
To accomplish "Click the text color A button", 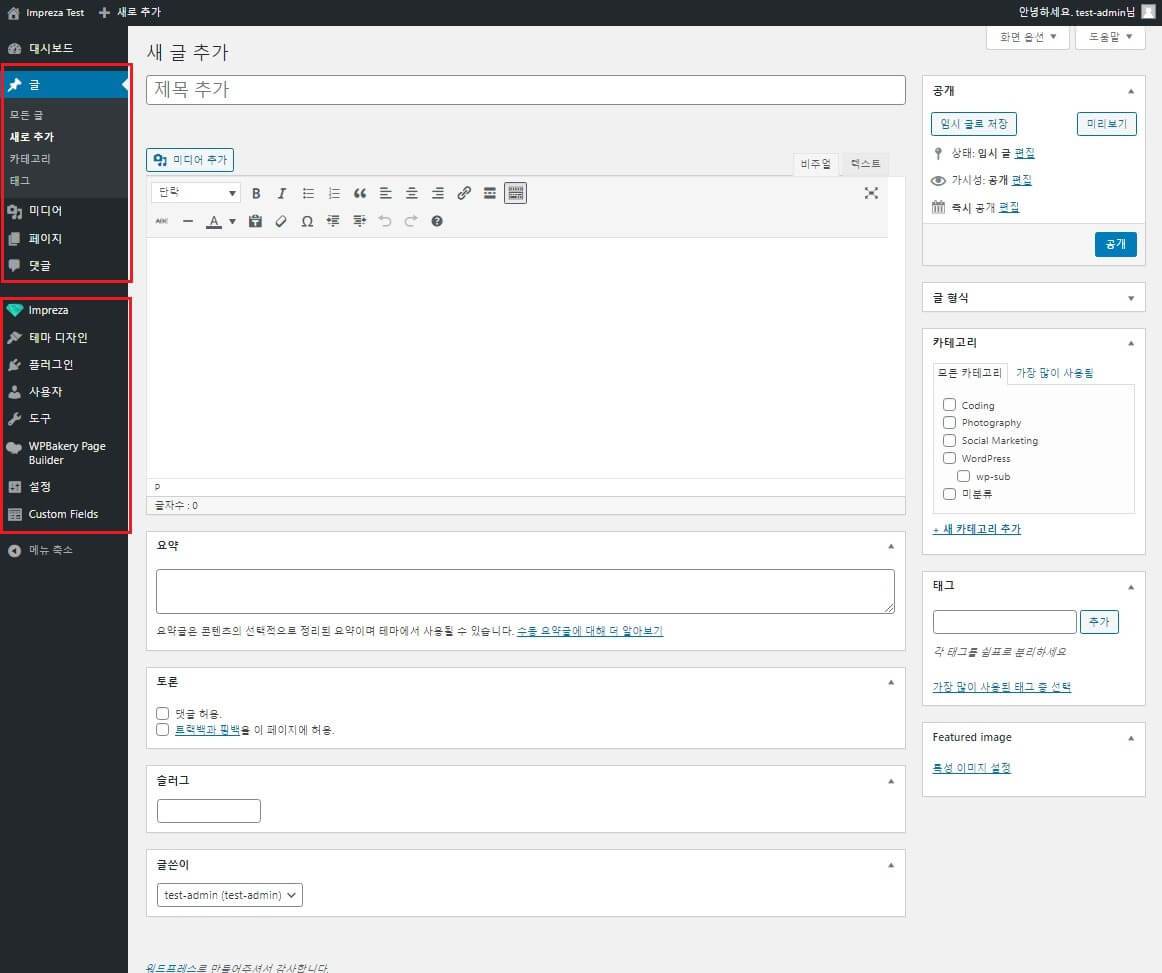I will (x=214, y=221).
